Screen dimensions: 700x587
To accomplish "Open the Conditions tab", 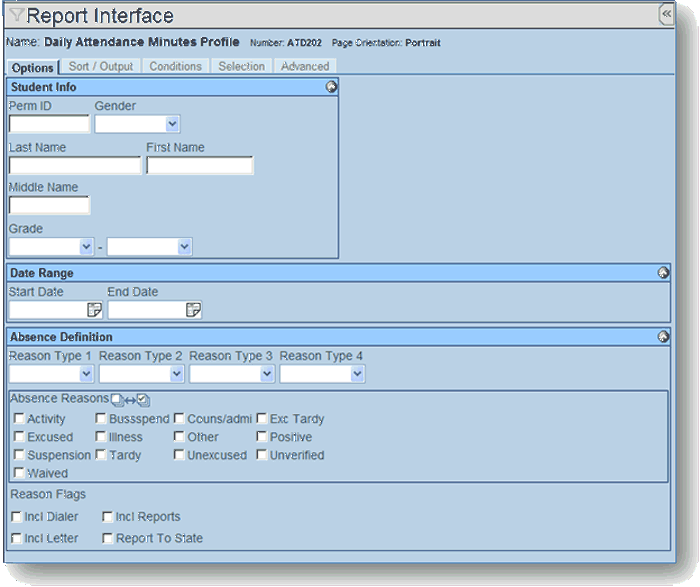I will coord(175,67).
